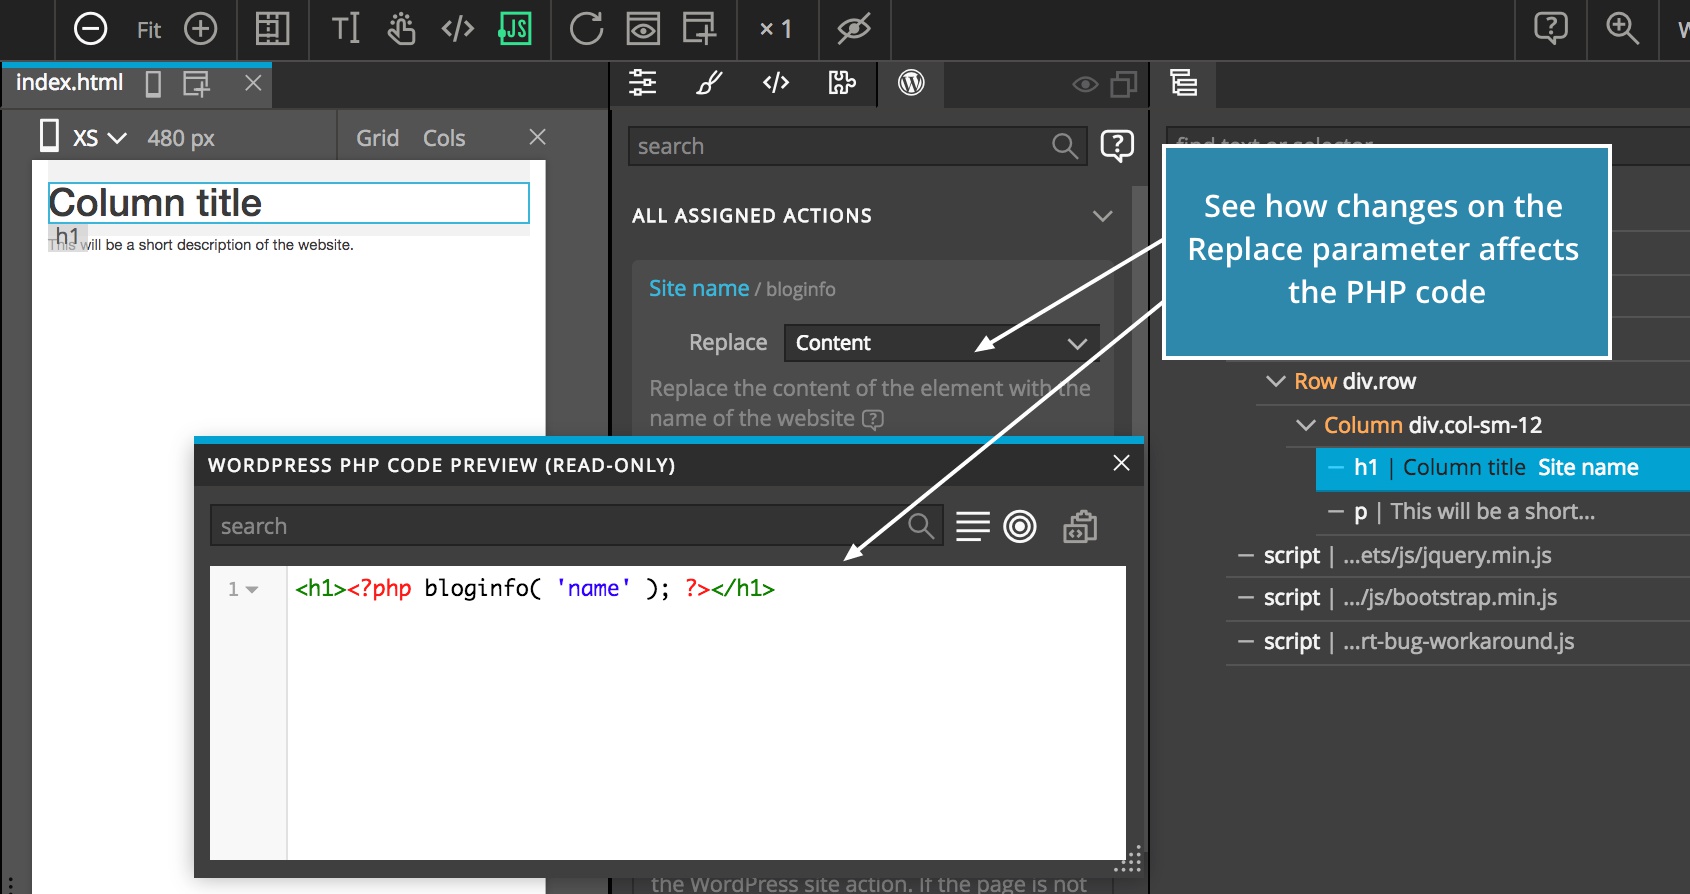The width and height of the screenshot is (1690, 894).
Task: Activate the hand pointer interaction tool
Action: (401, 29)
